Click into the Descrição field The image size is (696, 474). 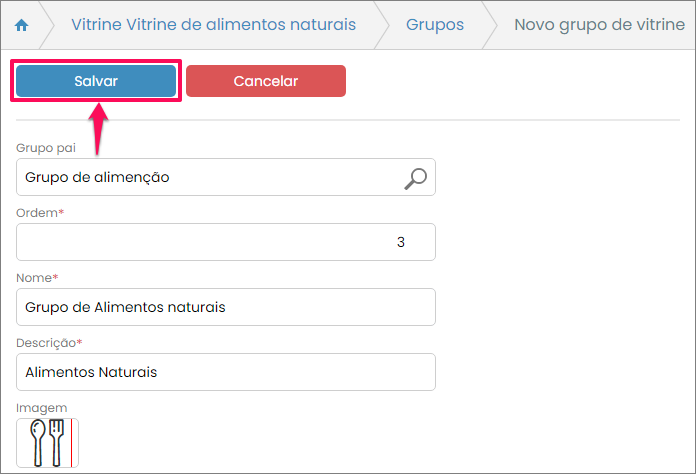click(226, 372)
